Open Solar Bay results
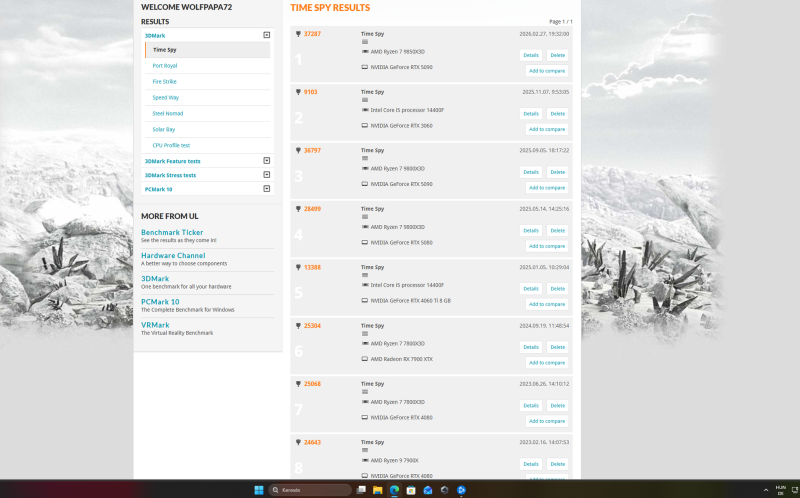This screenshot has width=800, height=498. pyautogui.click(x=164, y=129)
